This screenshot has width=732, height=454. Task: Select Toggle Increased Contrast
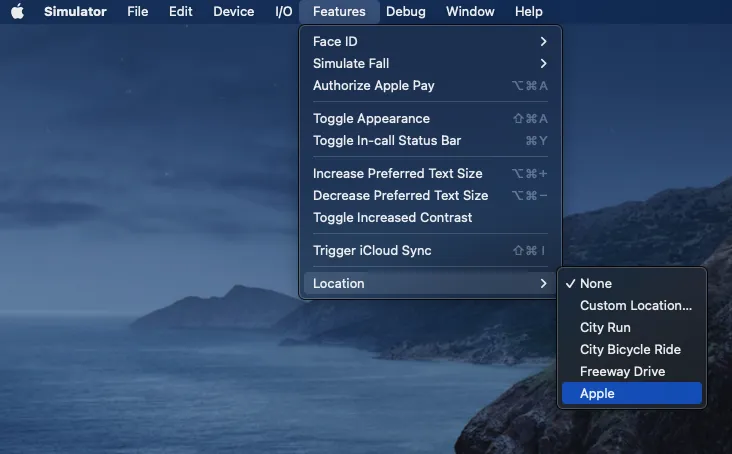(430, 217)
